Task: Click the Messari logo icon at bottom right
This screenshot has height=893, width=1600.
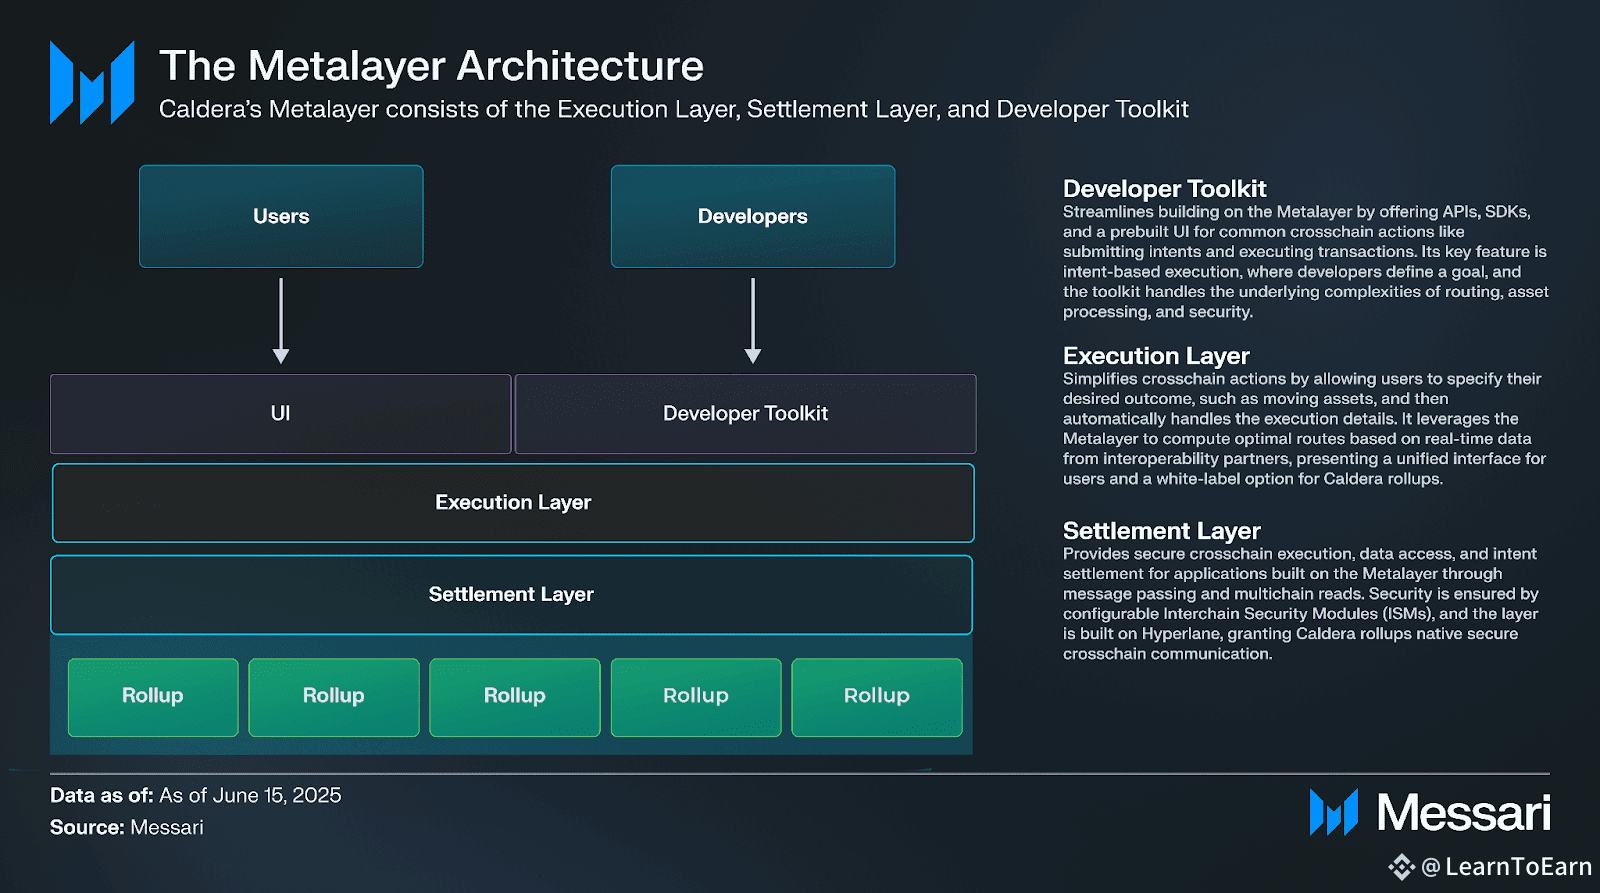Action: [x=1334, y=812]
